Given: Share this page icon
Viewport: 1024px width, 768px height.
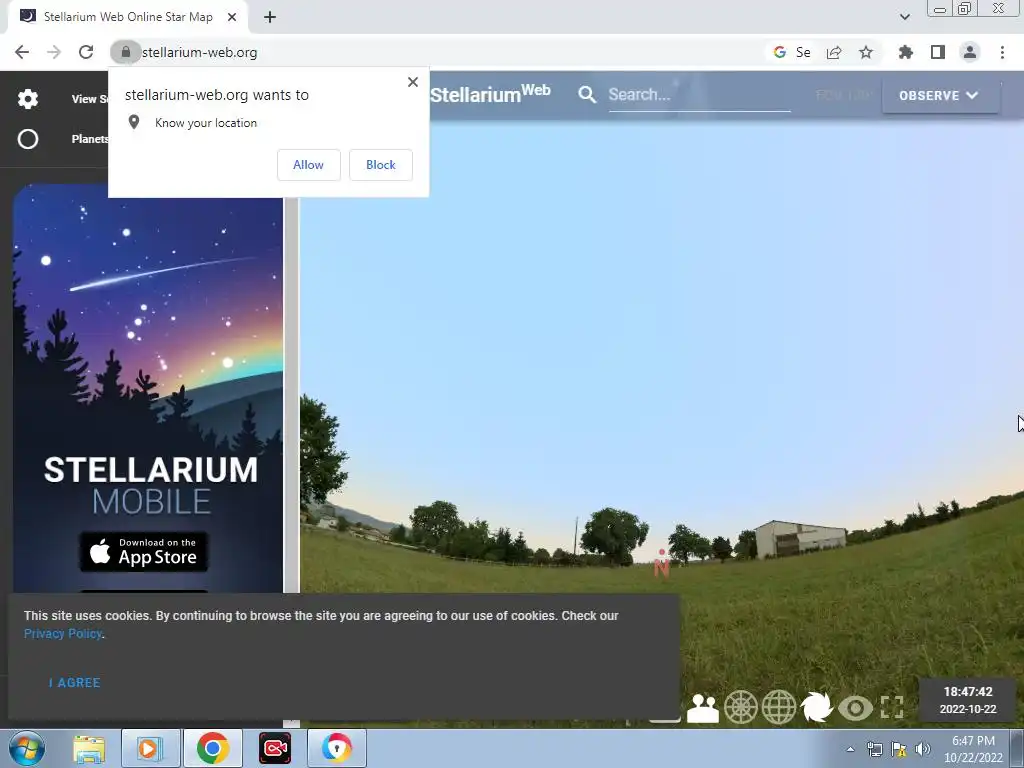Looking at the screenshot, I should 834,52.
